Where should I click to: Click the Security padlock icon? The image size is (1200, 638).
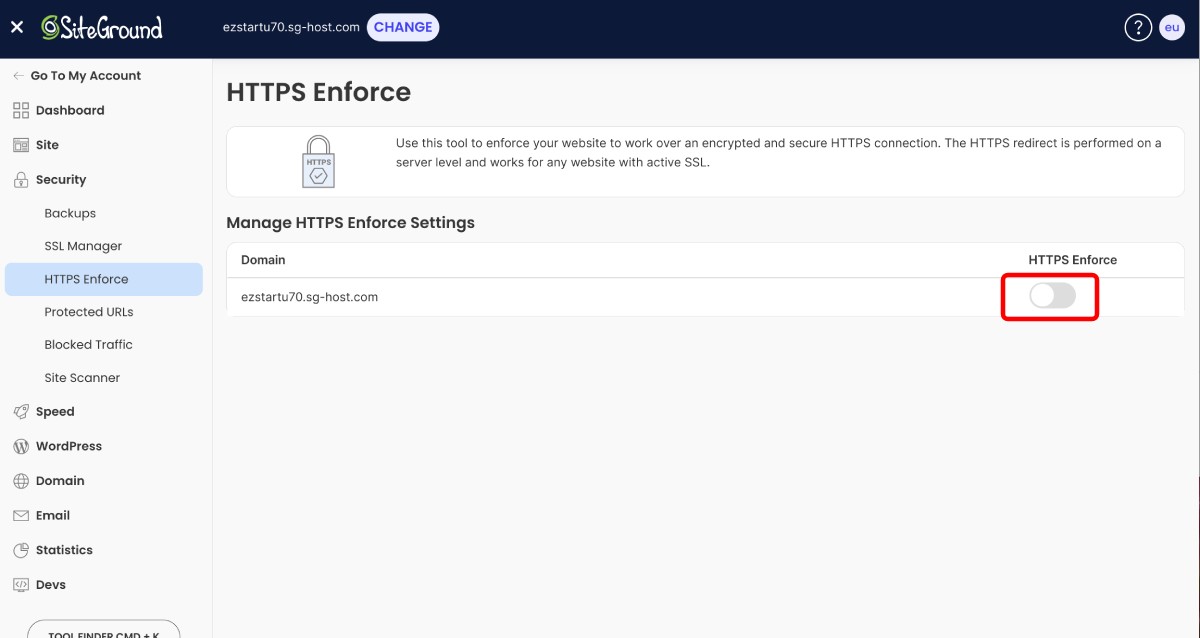[20, 179]
